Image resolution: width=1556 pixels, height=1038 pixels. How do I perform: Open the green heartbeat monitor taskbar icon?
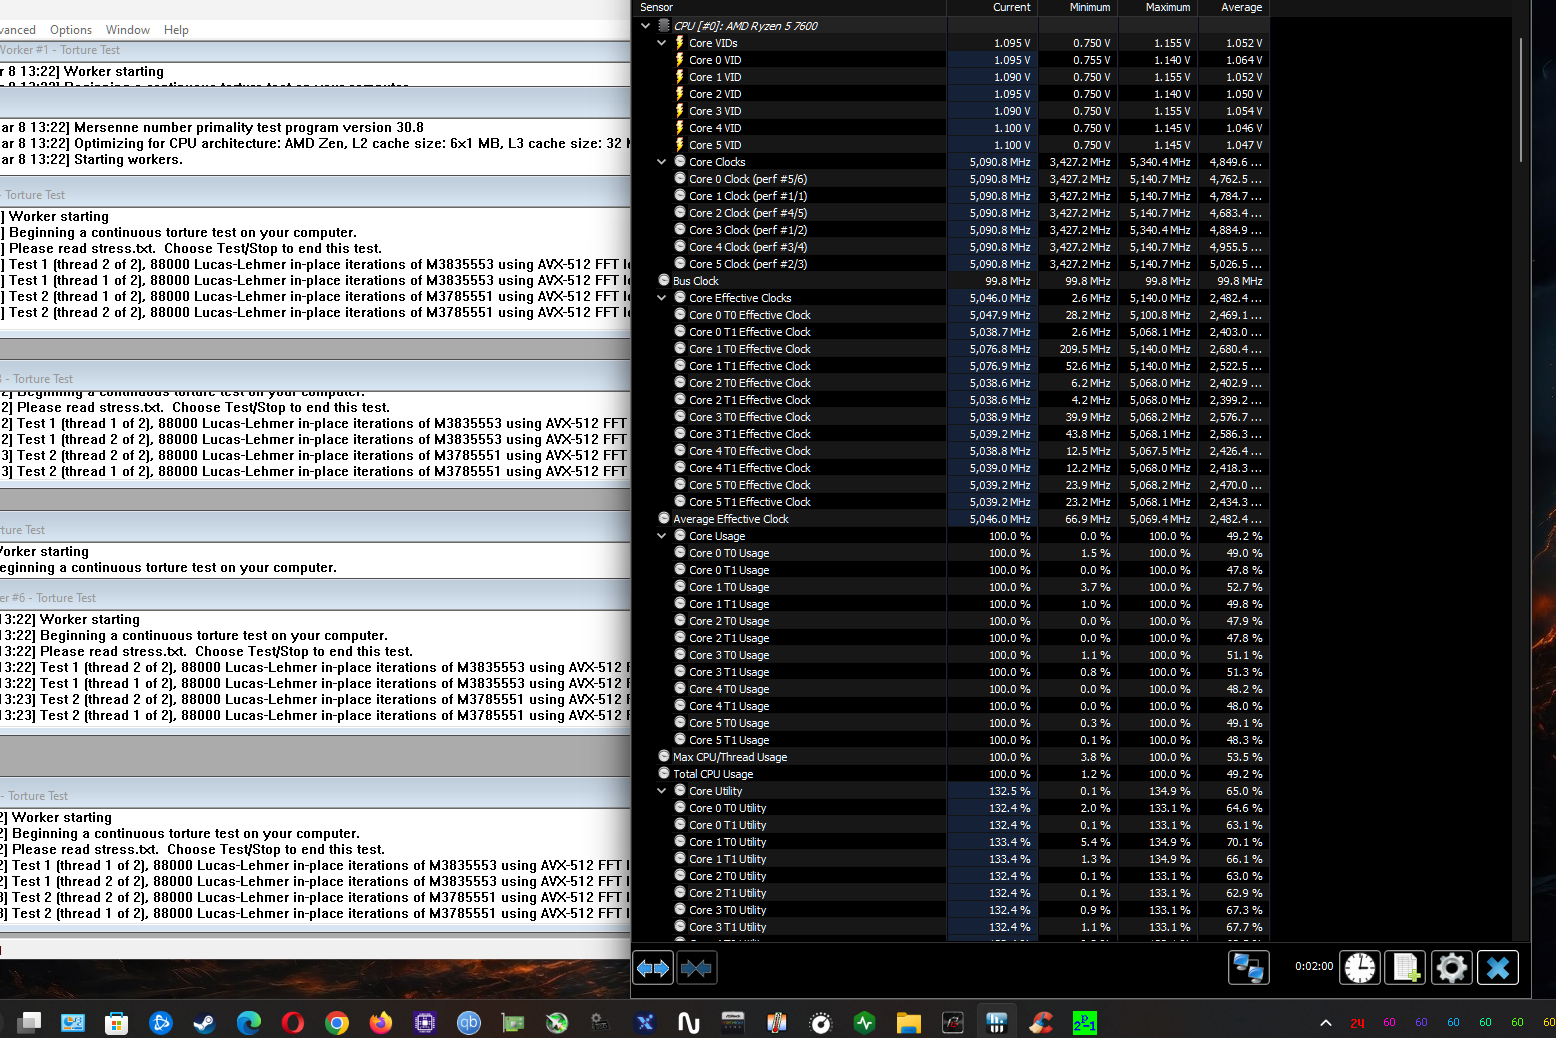[x=865, y=1022]
